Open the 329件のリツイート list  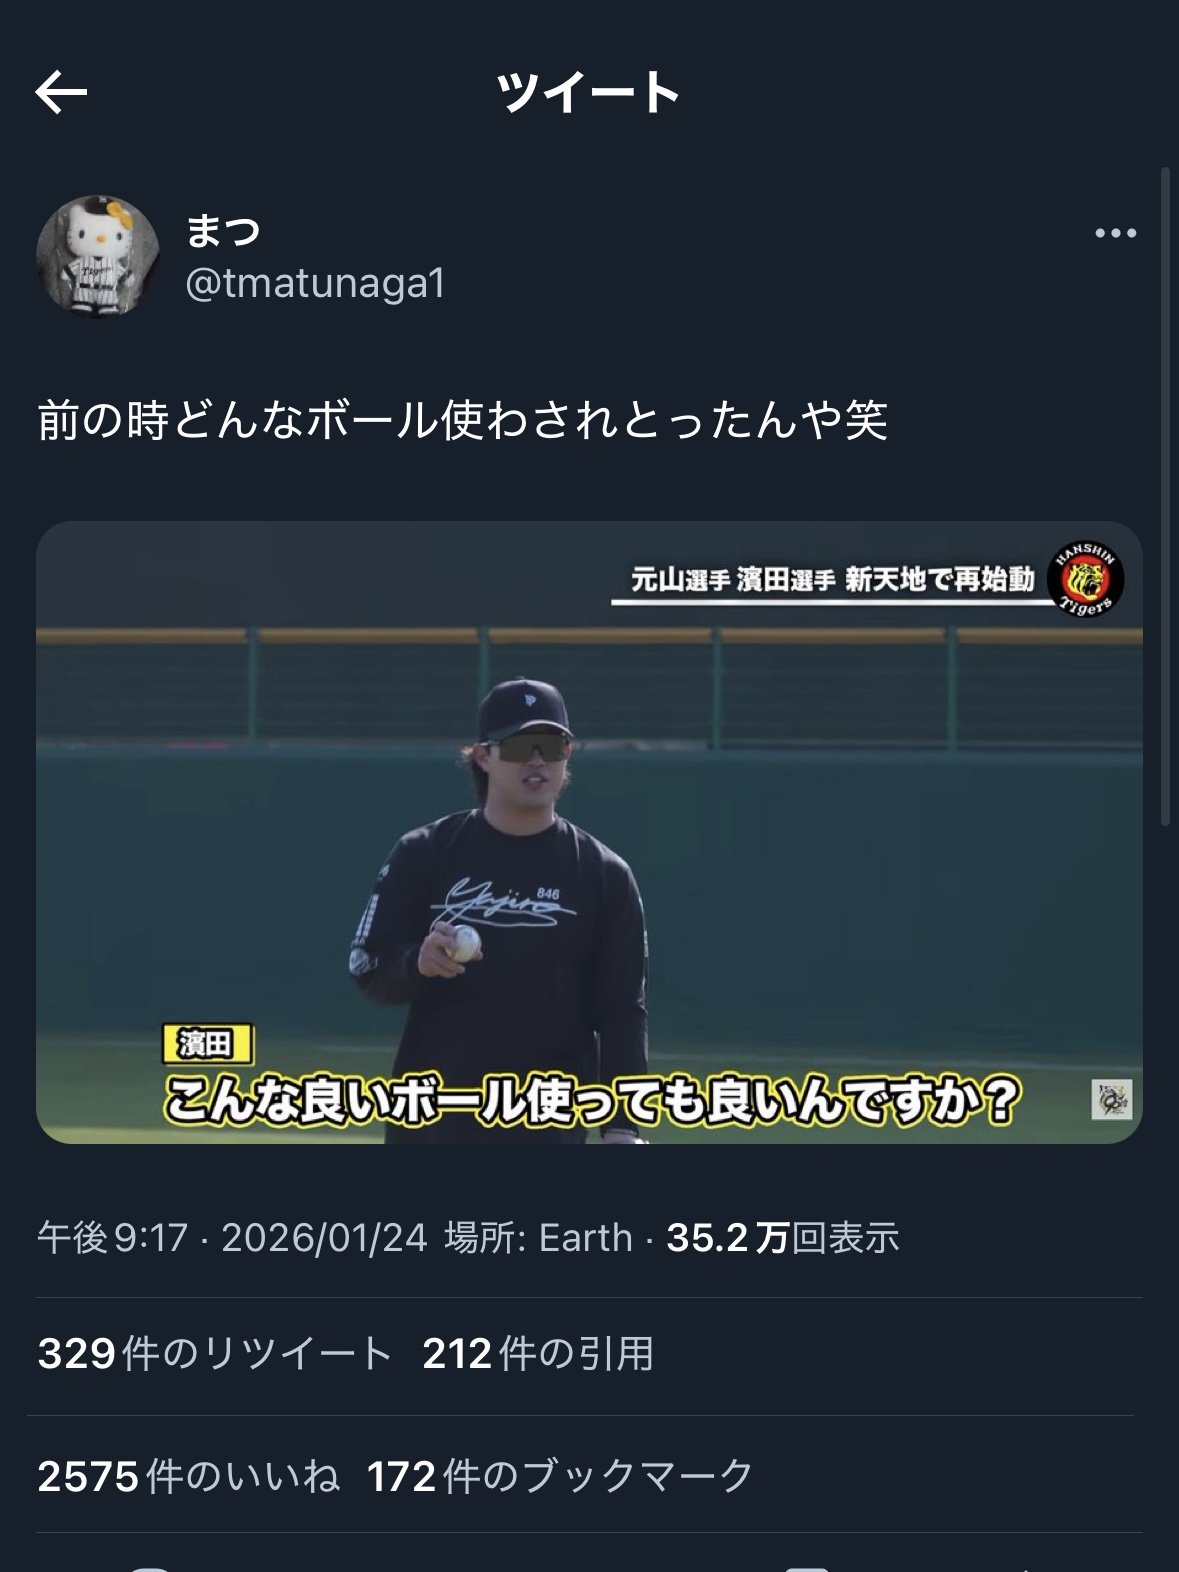click(215, 1354)
